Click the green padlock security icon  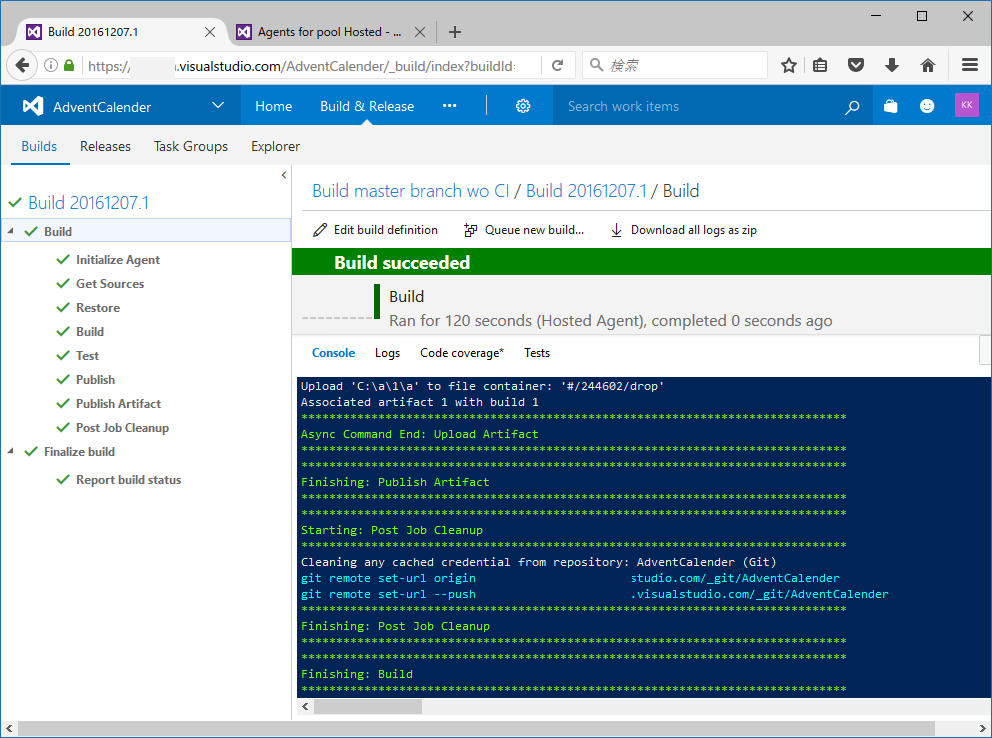(69, 65)
